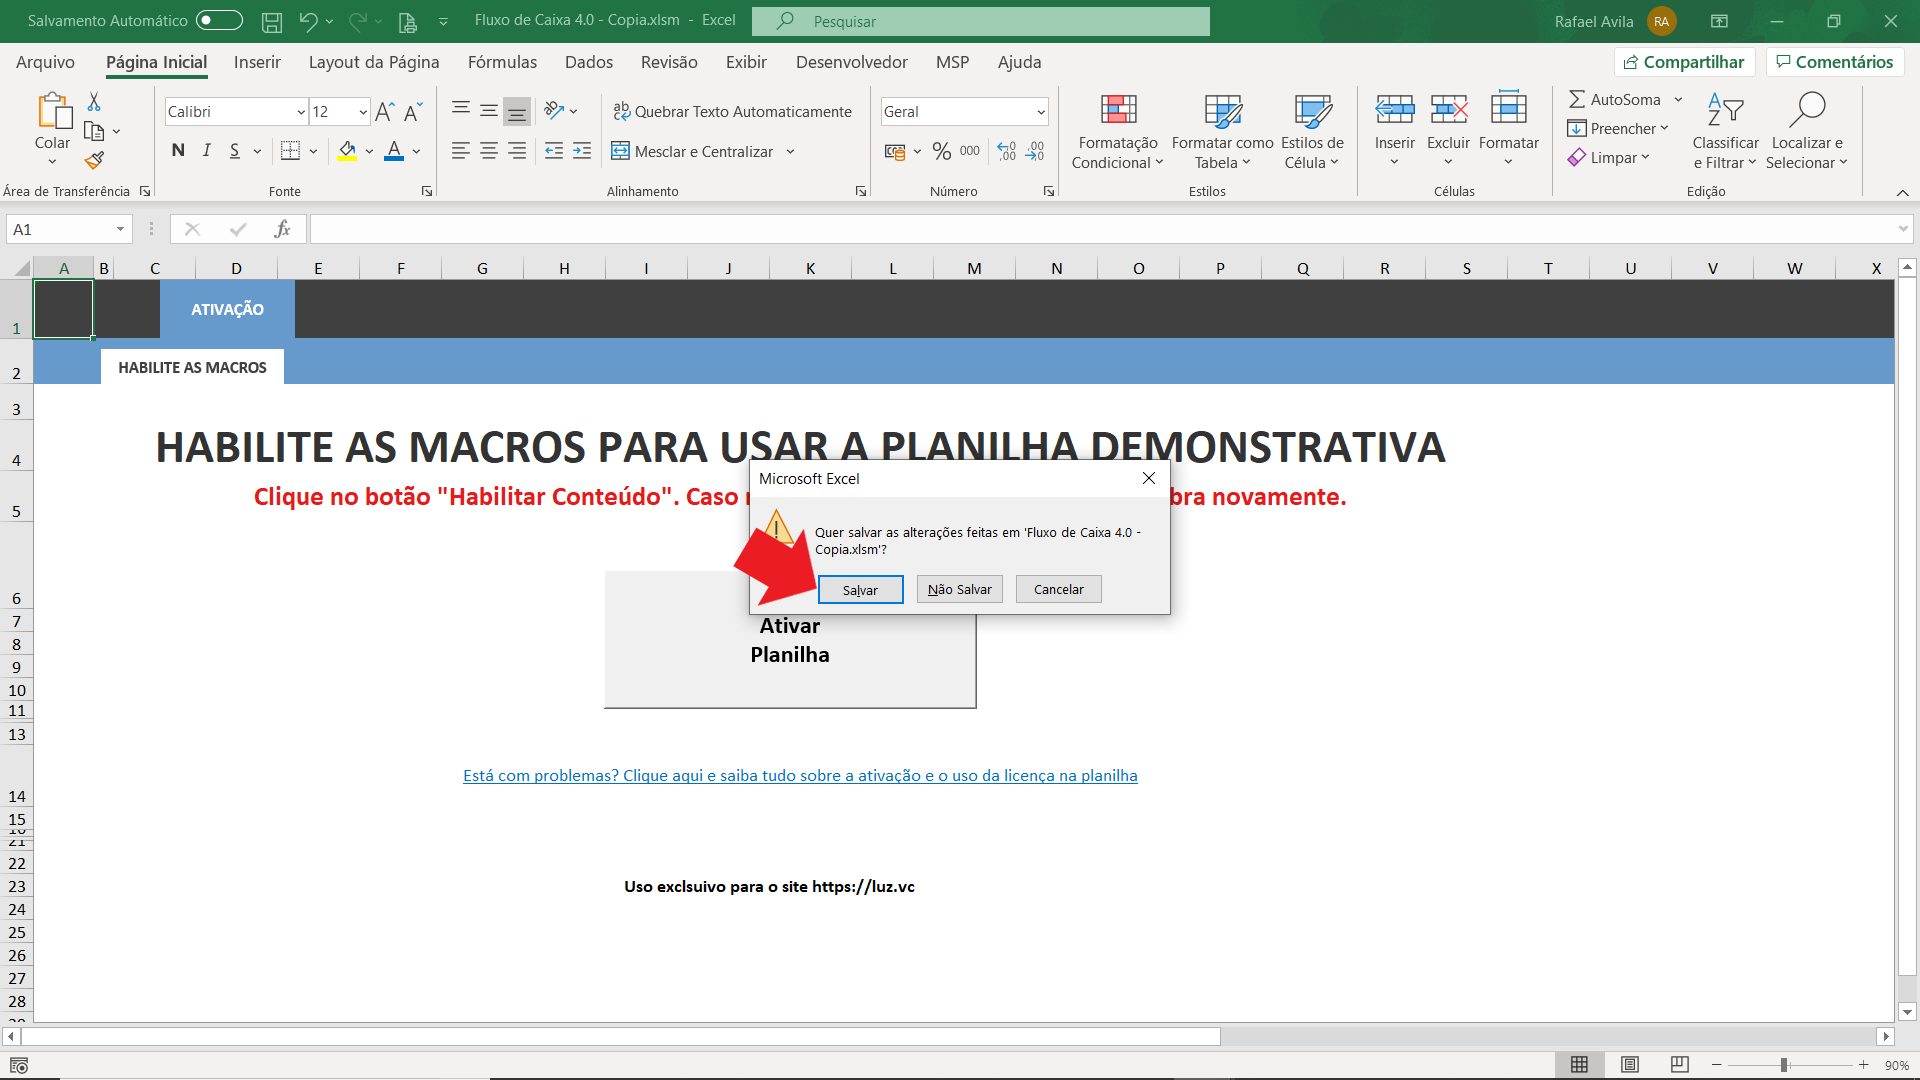
Task: Switch to the Desenvolvedor tab
Action: (x=851, y=62)
